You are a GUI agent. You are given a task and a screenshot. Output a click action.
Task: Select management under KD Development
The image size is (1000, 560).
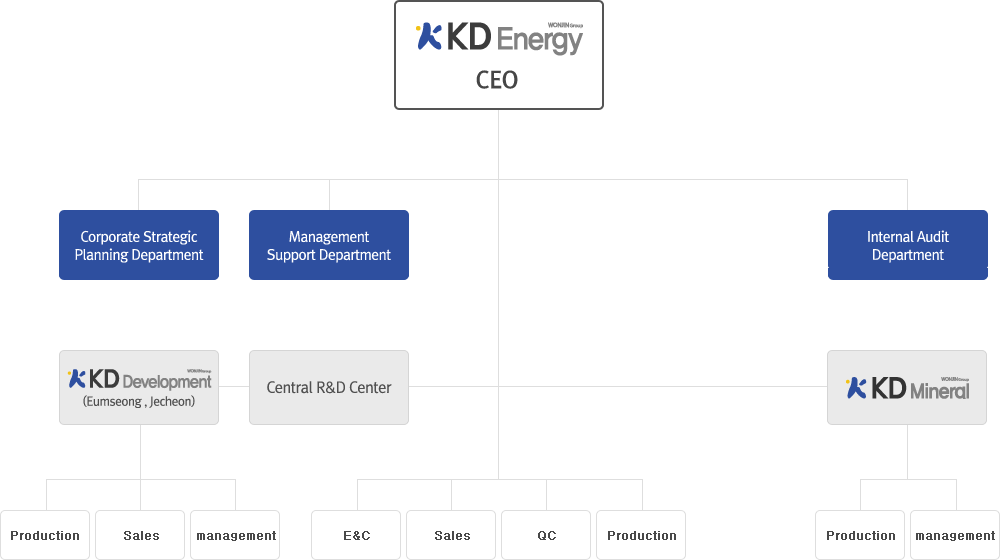click(236, 535)
